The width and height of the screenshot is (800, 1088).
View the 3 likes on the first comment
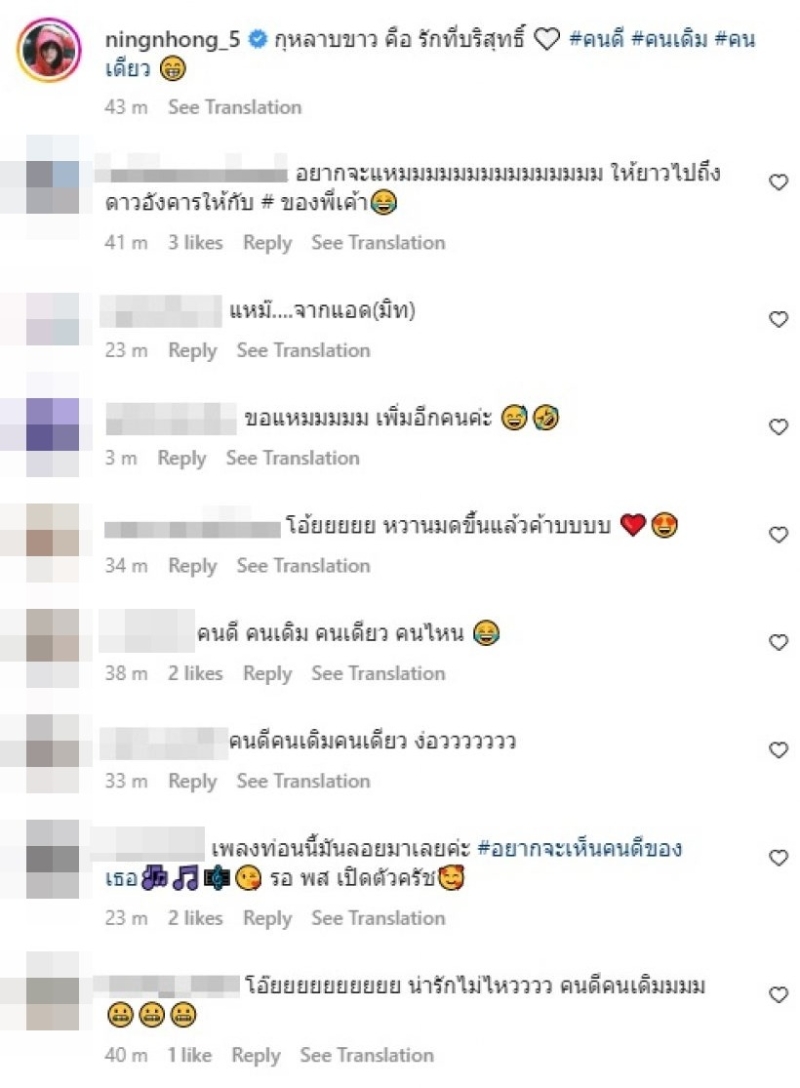(195, 242)
